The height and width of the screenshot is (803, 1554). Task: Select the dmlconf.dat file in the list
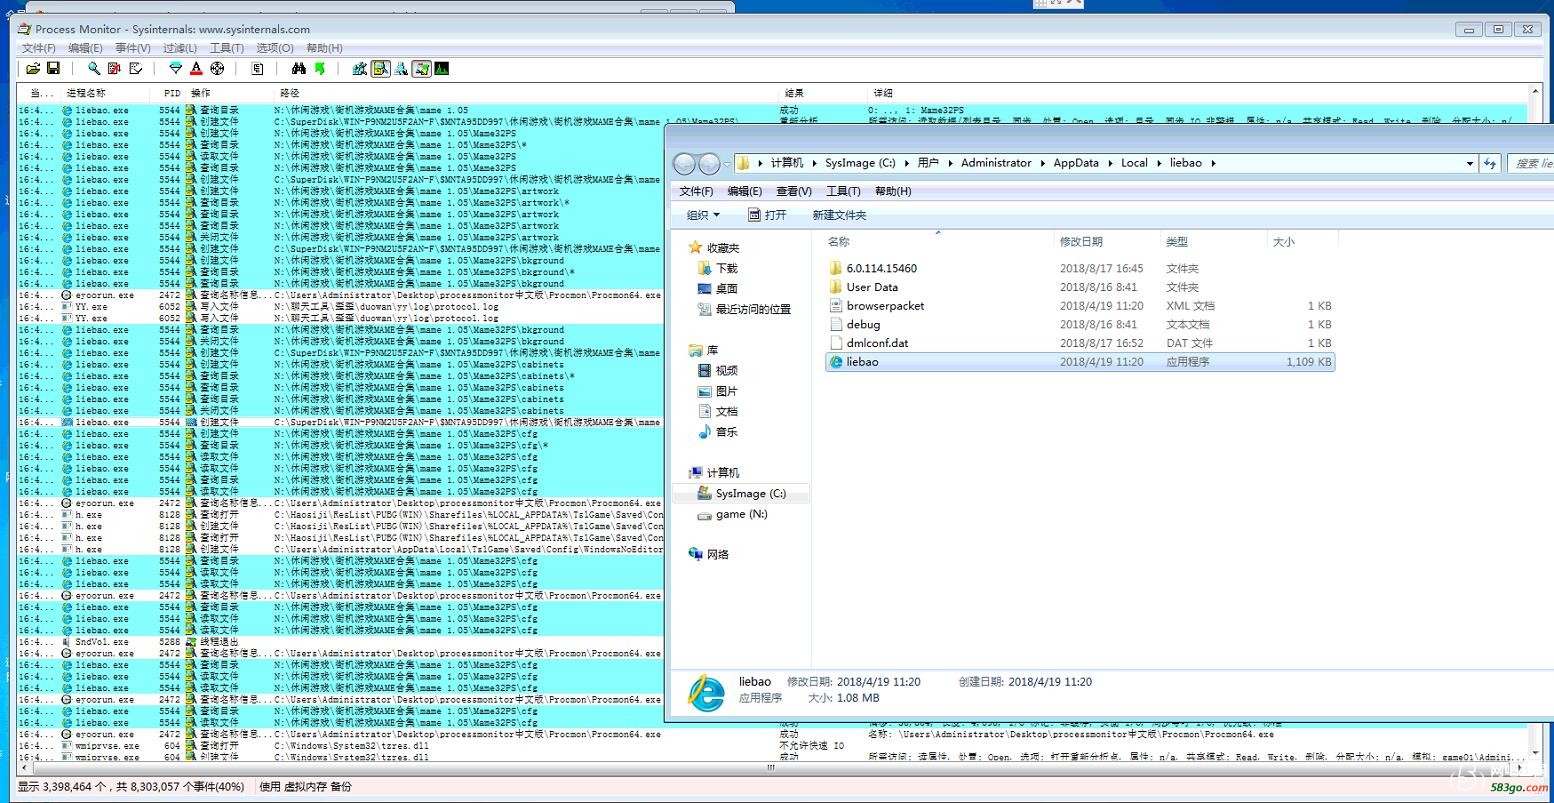[x=877, y=343]
